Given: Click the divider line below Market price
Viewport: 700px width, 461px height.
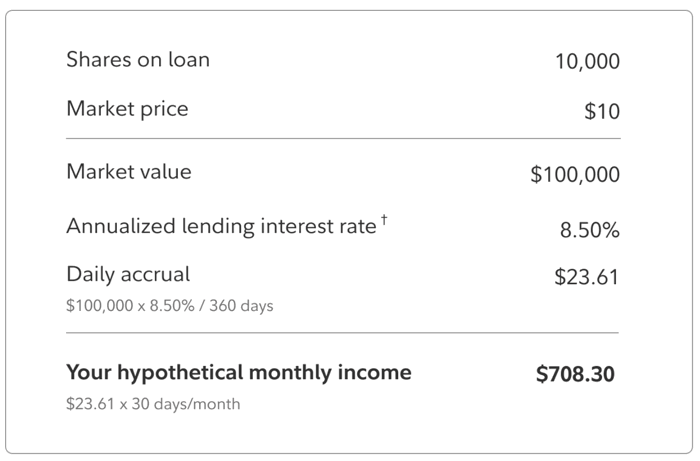Looking at the screenshot, I should 343,138.
